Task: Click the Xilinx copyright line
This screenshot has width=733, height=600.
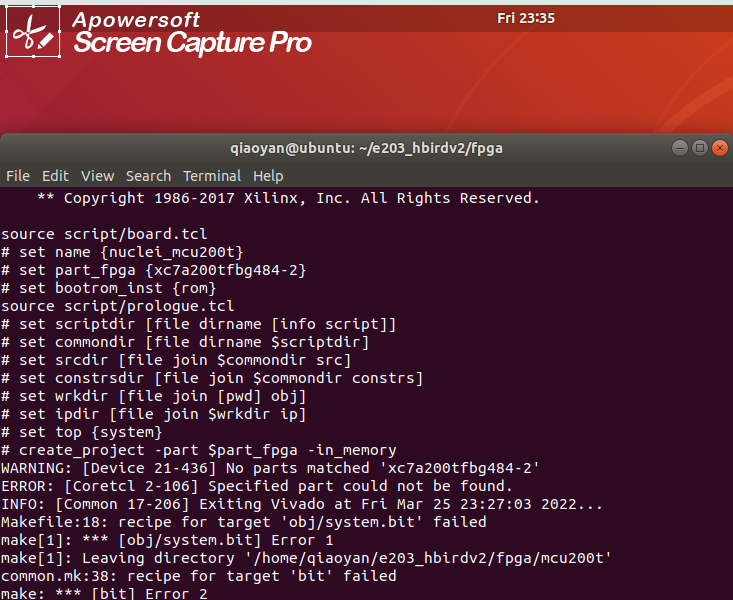Action: point(288,198)
